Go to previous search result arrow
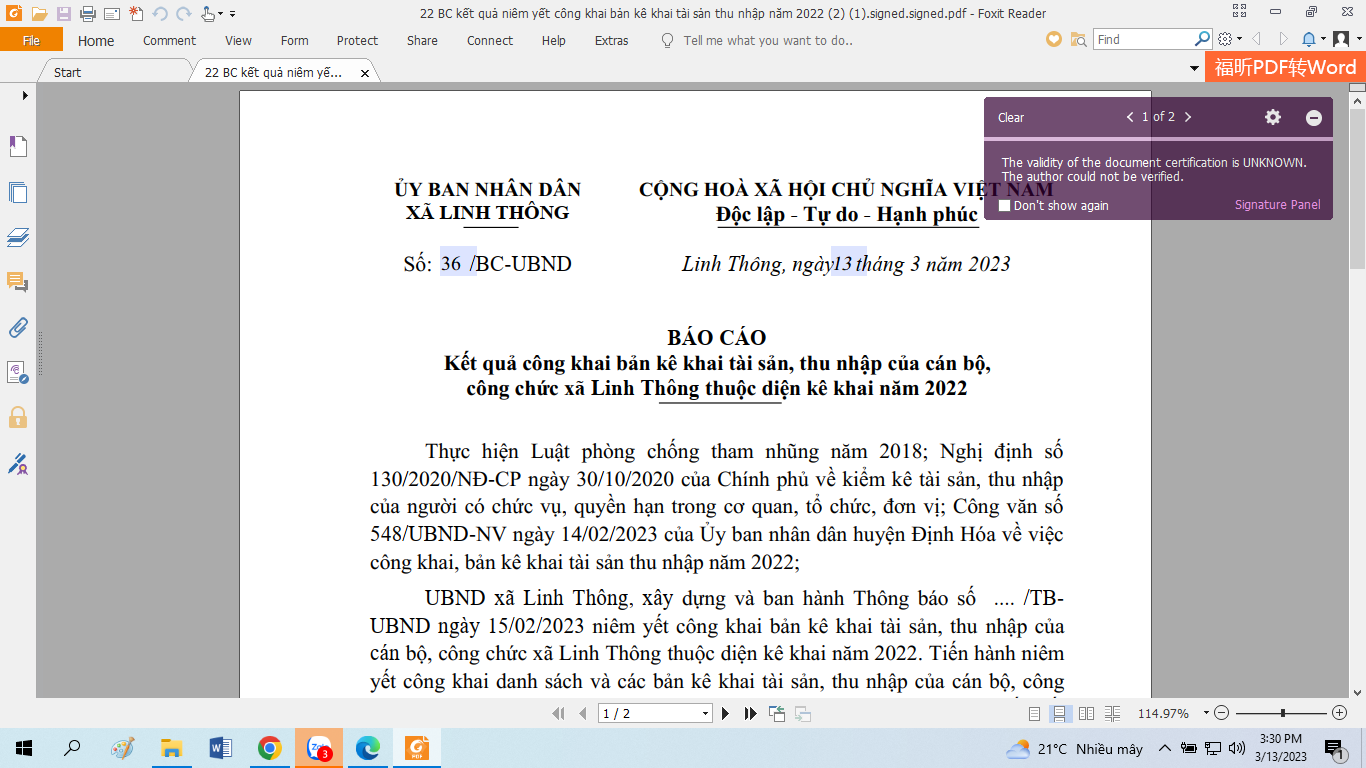 tap(1257, 40)
